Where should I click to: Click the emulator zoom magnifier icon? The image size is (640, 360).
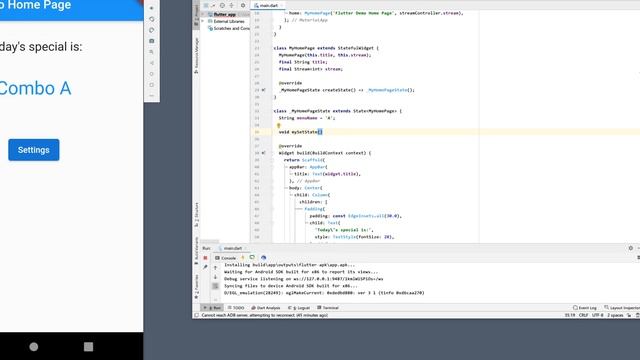(152, 52)
